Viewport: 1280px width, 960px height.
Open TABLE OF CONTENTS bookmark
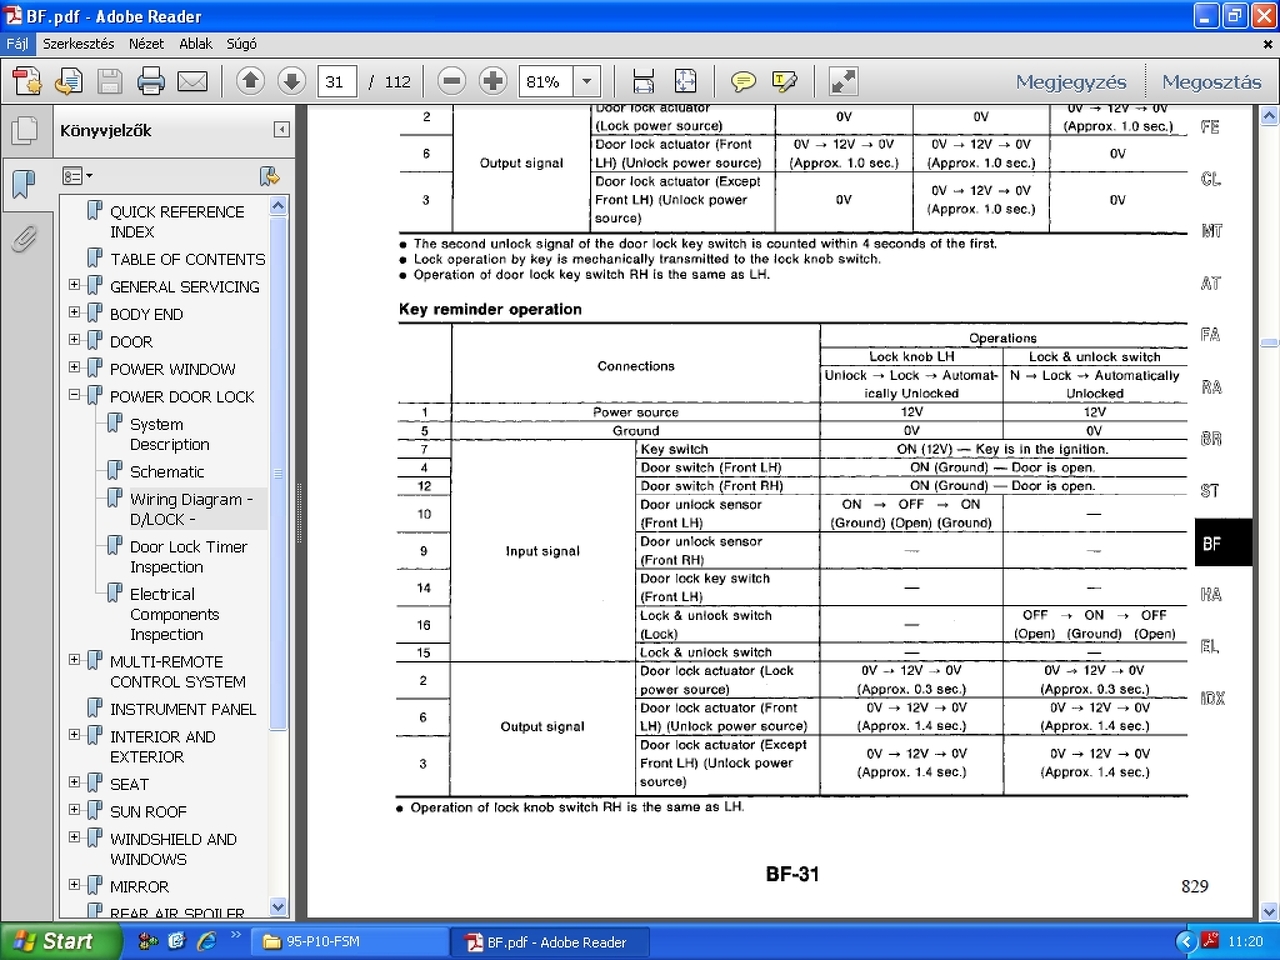click(187, 259)
